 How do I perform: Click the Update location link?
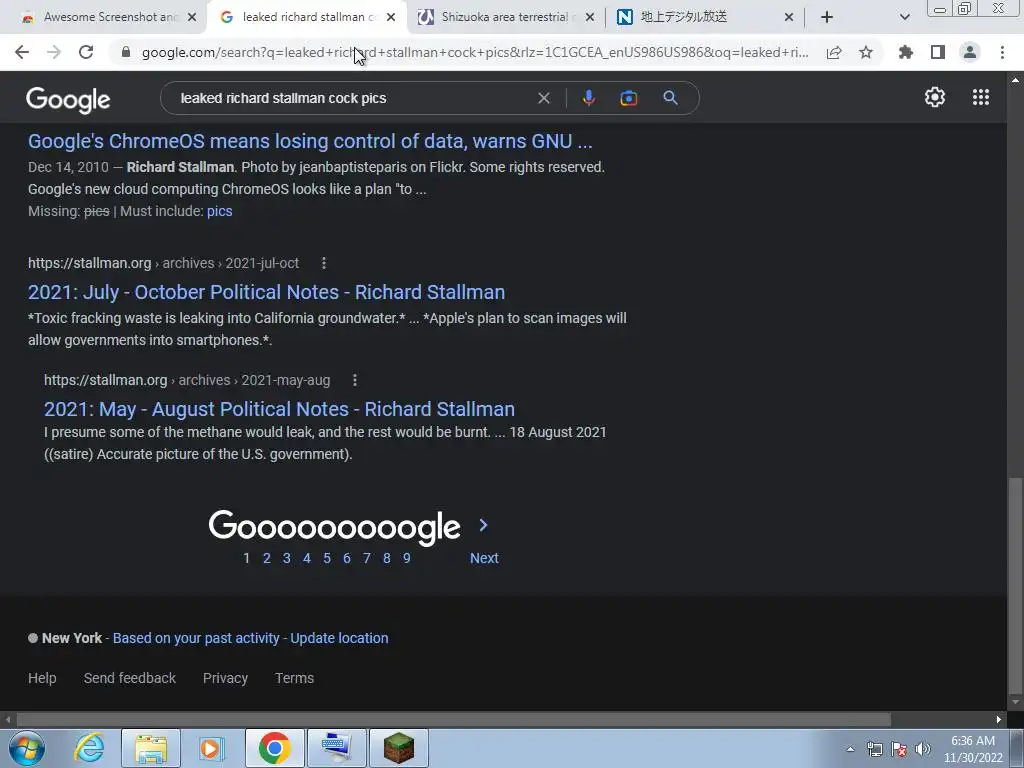339,638
